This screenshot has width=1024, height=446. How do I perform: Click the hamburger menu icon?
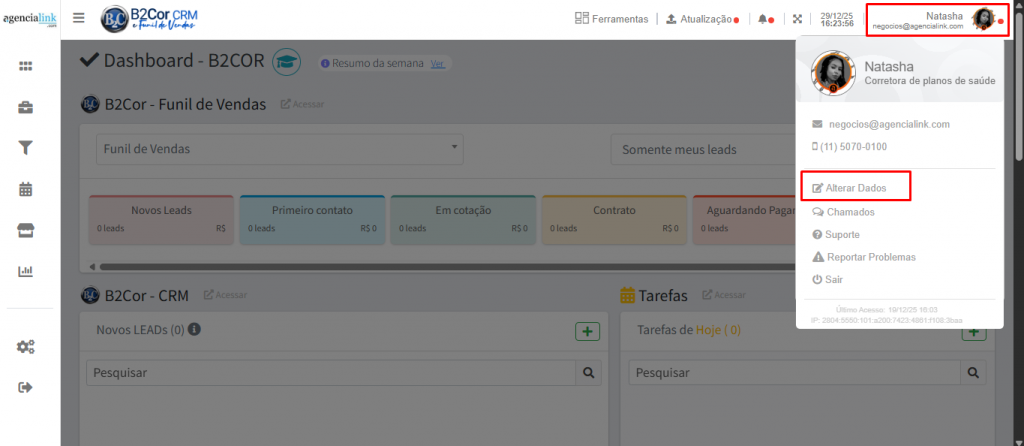coord(79,18)
